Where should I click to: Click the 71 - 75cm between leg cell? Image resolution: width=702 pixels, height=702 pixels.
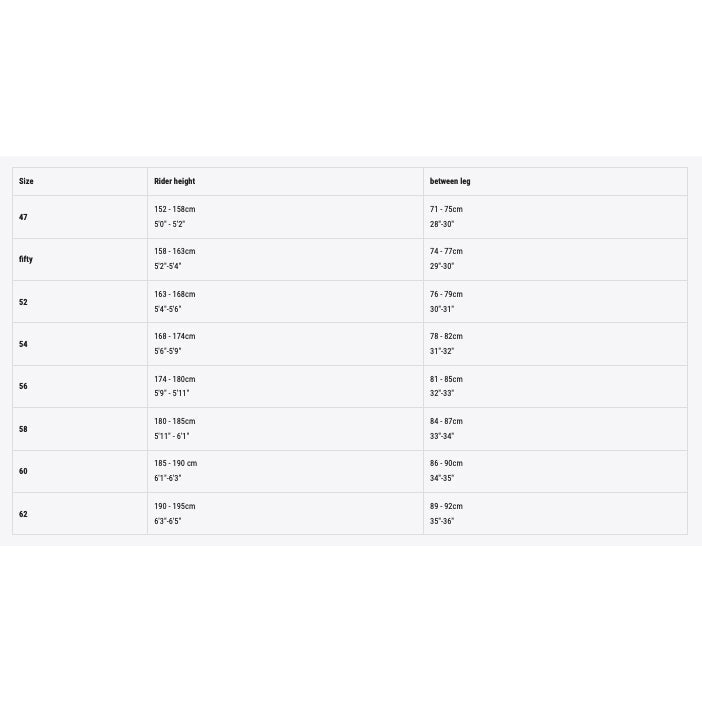tap(446, 210)
